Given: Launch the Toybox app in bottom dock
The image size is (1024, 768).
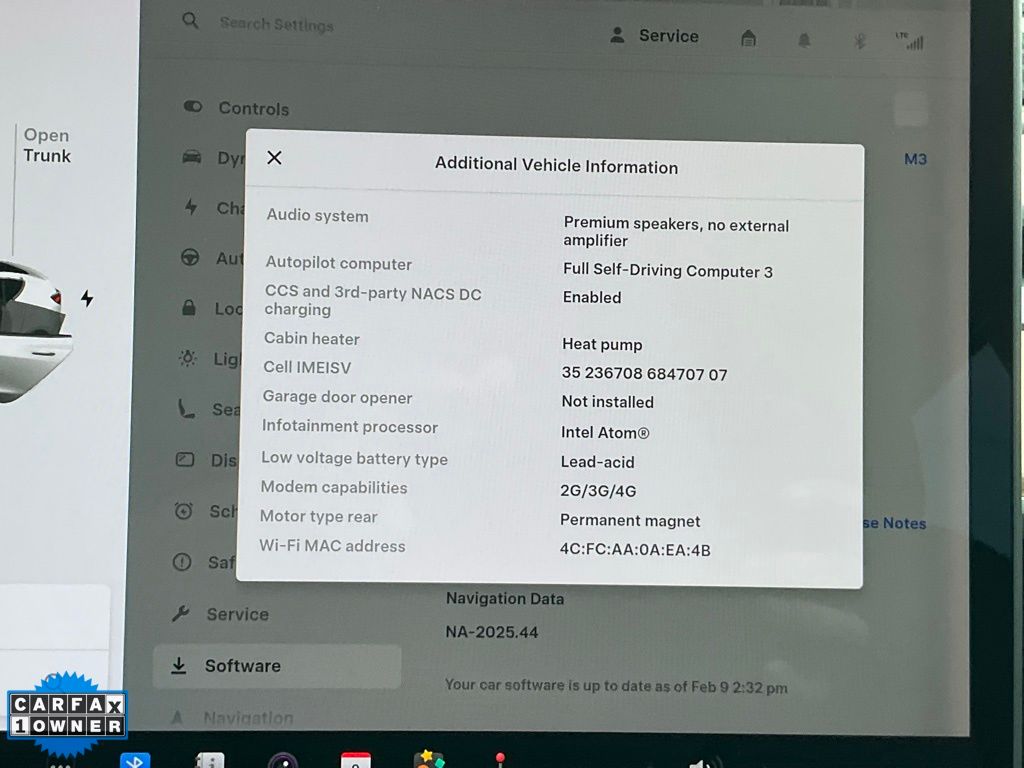Looking at the screenshot, I should (429, 760).
